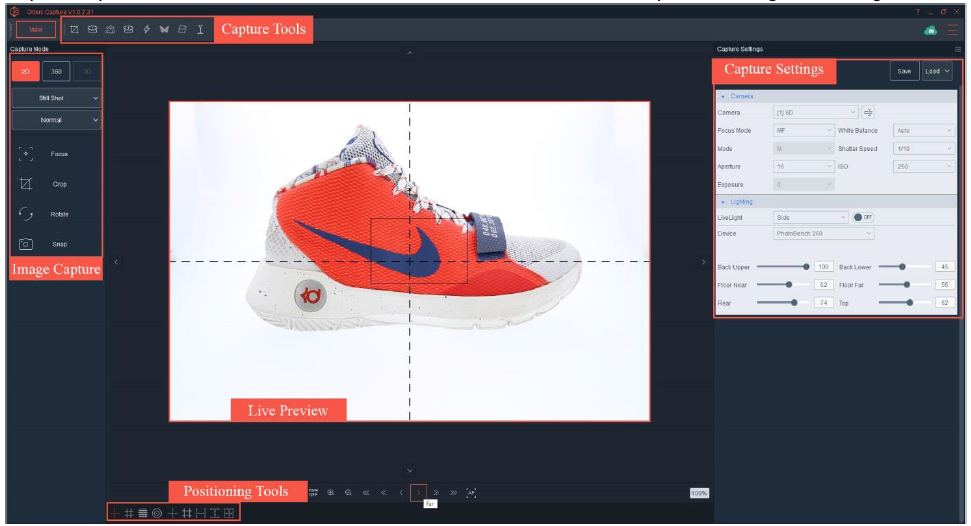This screenshot has height=526, width=971.
Task: Open the LiveLight Side dropdown
Action: pos(810,217)
